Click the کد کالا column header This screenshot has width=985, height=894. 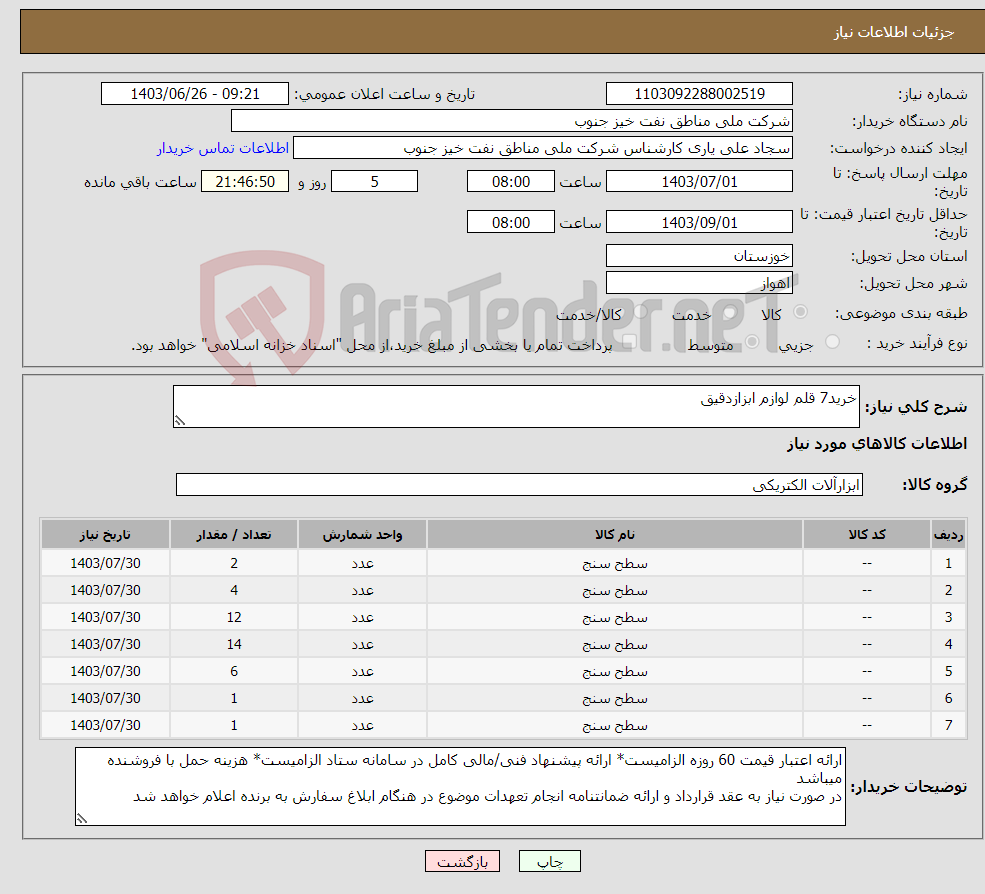click(867, 535)
